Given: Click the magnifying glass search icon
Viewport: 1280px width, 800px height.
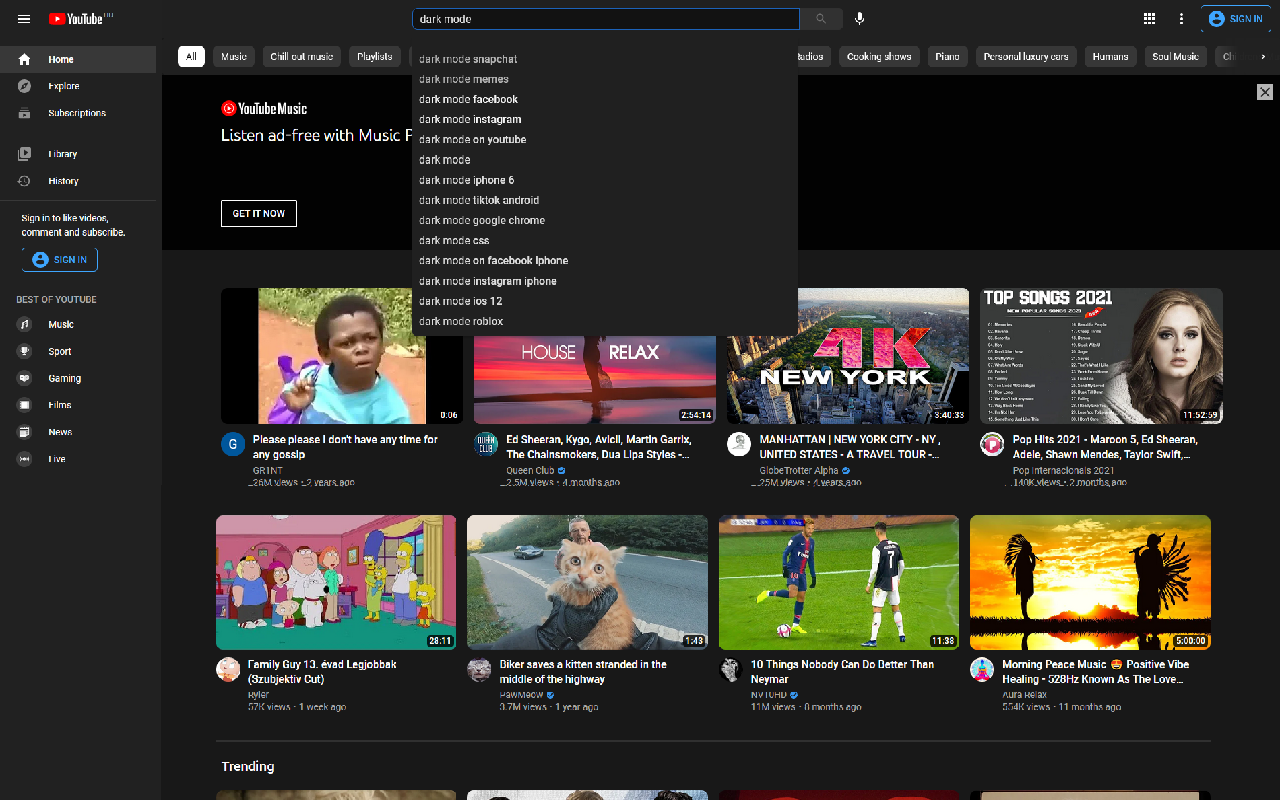Looking at the screenshot, I should pos(820,18).
